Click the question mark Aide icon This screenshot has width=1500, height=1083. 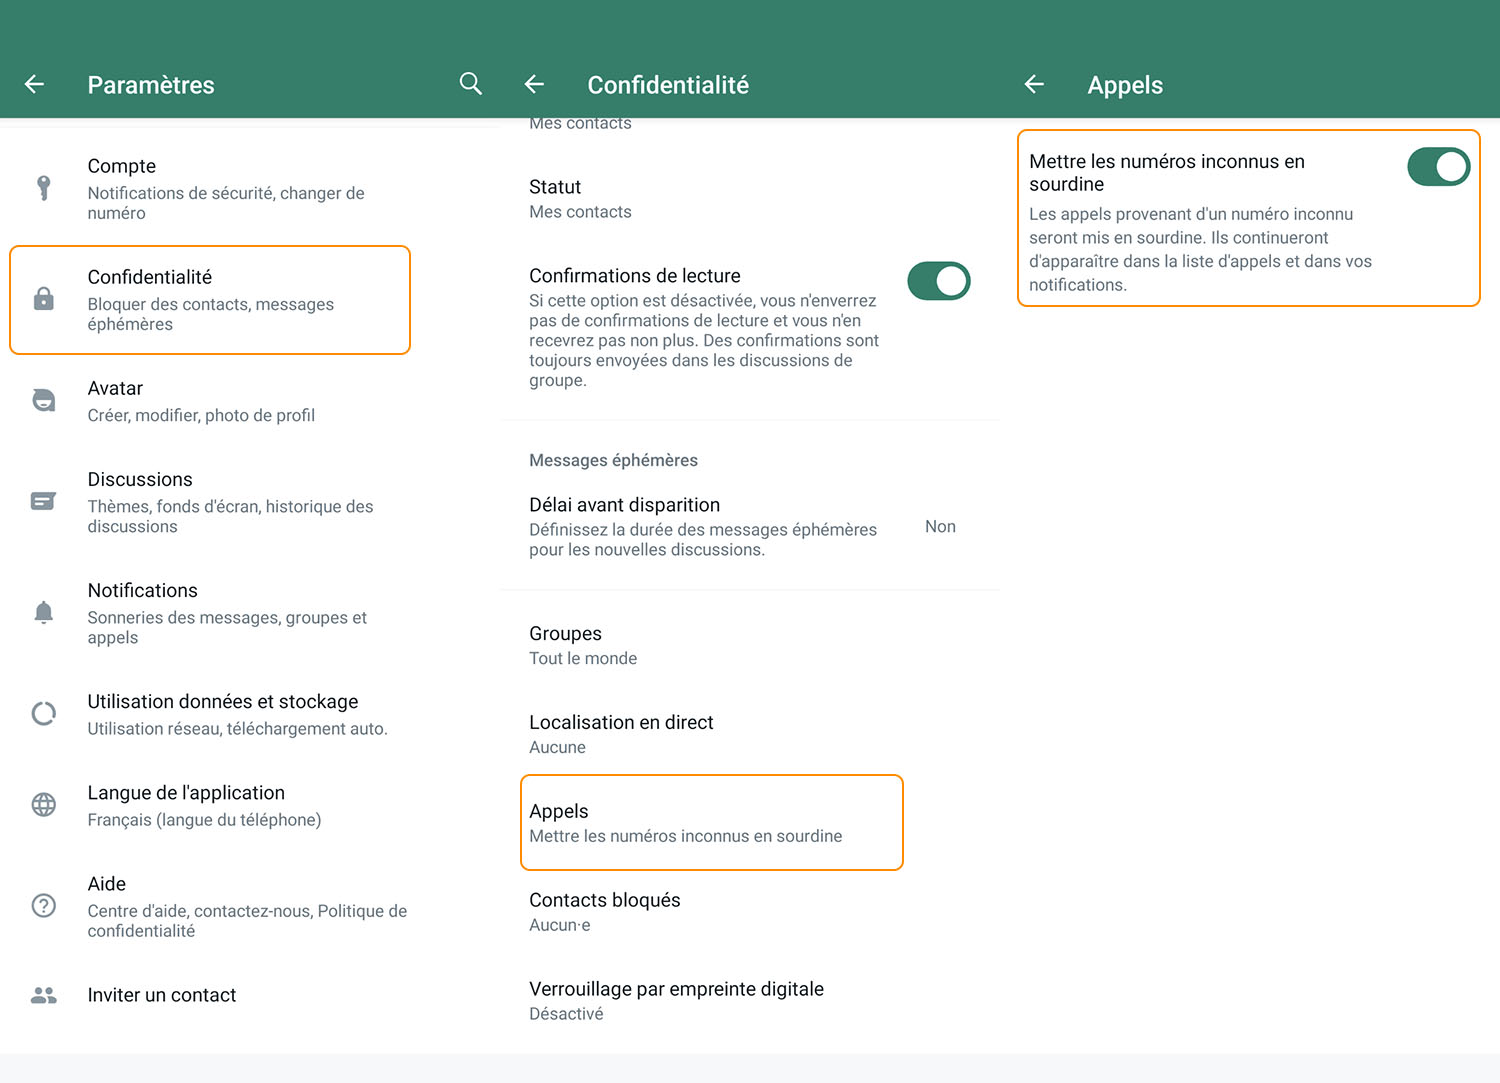[x=44, y=905]
